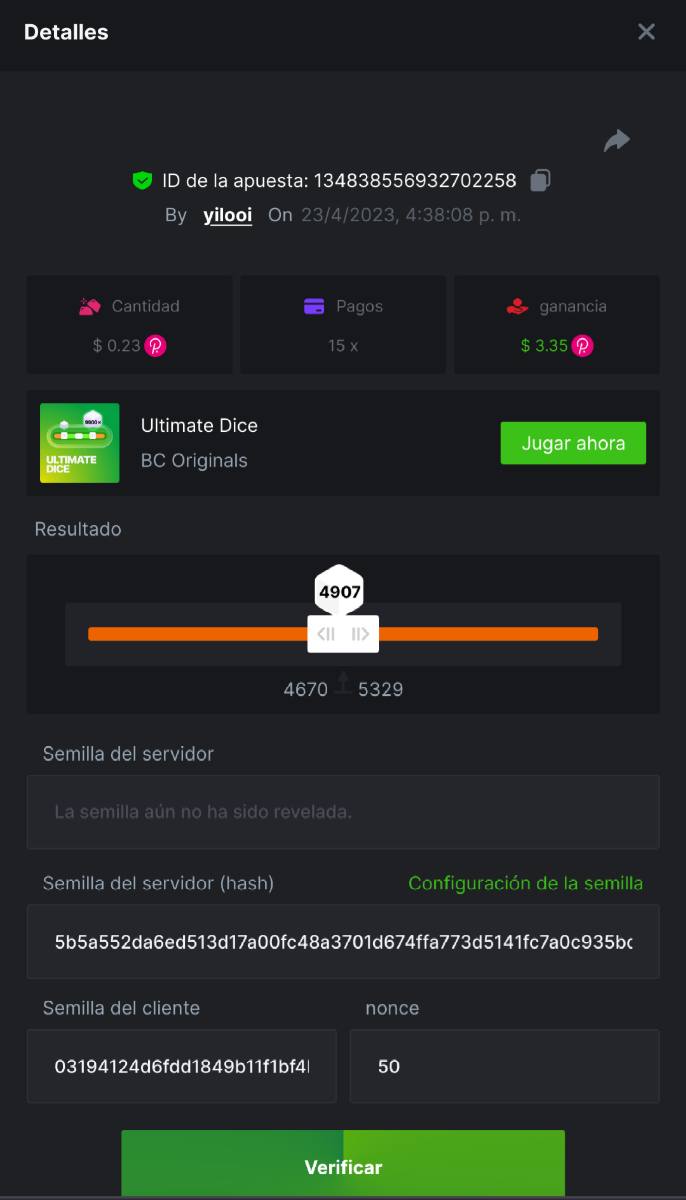Image resolution: width=686 pixels, height=1200 pixels.
Task: Click the Semilla del servidor field
Action: coord(343,812)
